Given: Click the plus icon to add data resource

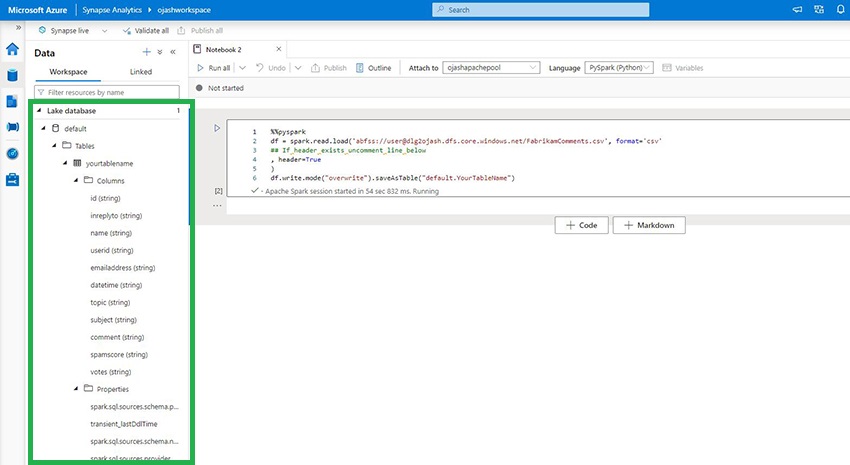Looking at the screenshot, I should pos(146,51).
